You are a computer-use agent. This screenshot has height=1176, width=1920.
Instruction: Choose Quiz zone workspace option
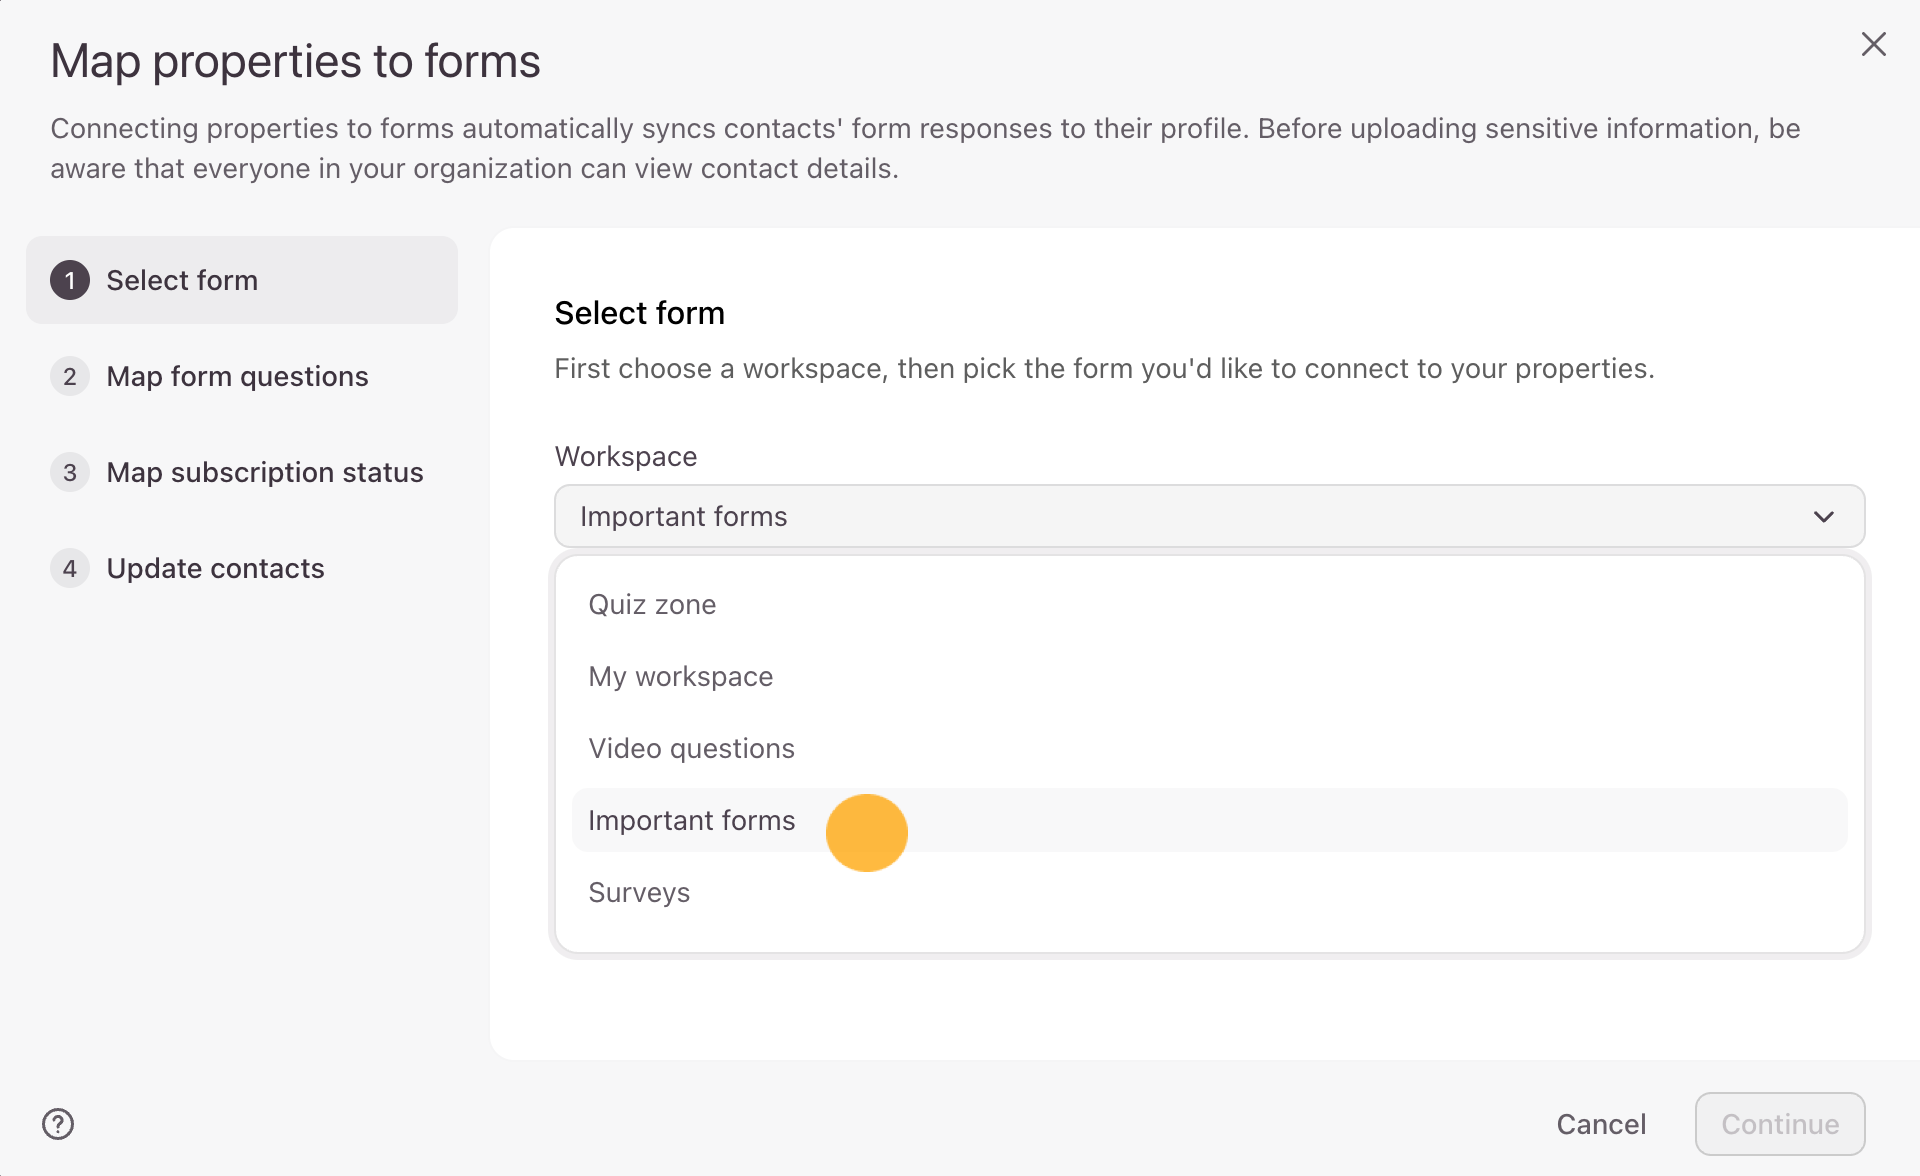(x=652, y=605)
